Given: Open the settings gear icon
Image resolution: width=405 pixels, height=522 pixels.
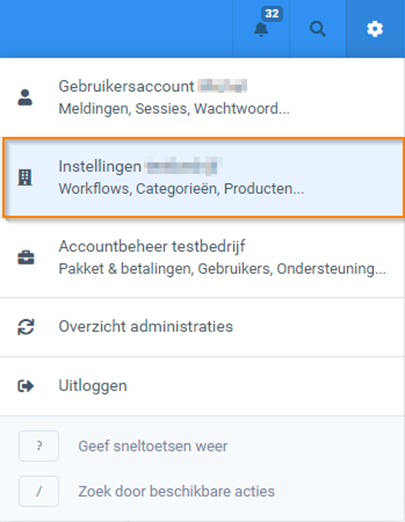Looking at the screenshot, I should (x=375, y=29).
